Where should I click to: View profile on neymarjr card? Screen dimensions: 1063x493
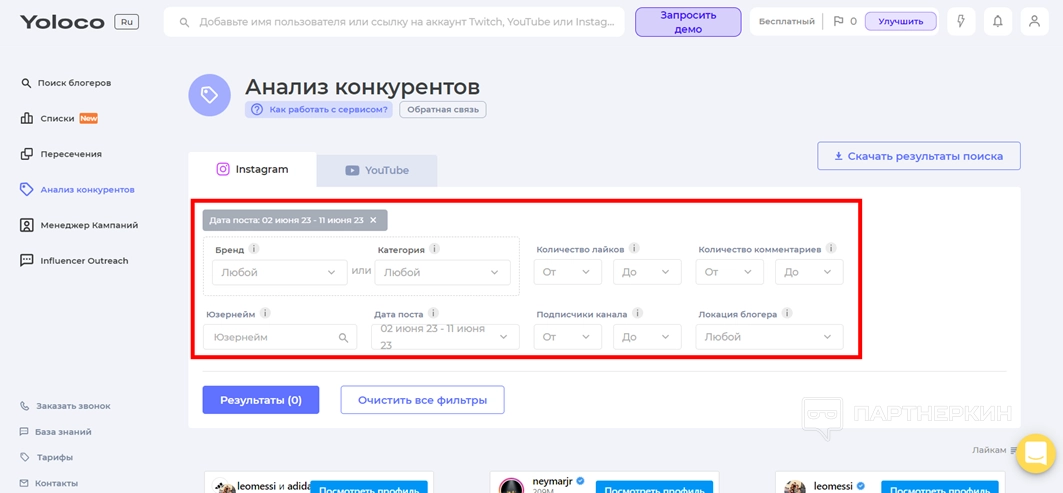654,487
